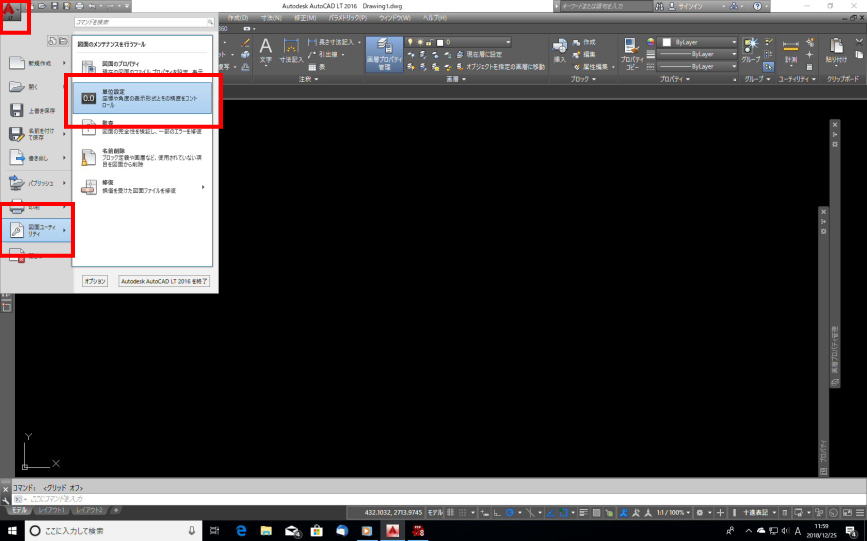Click the red A application menu button
Screen dimensions: 867x541
tap(11, 13)
